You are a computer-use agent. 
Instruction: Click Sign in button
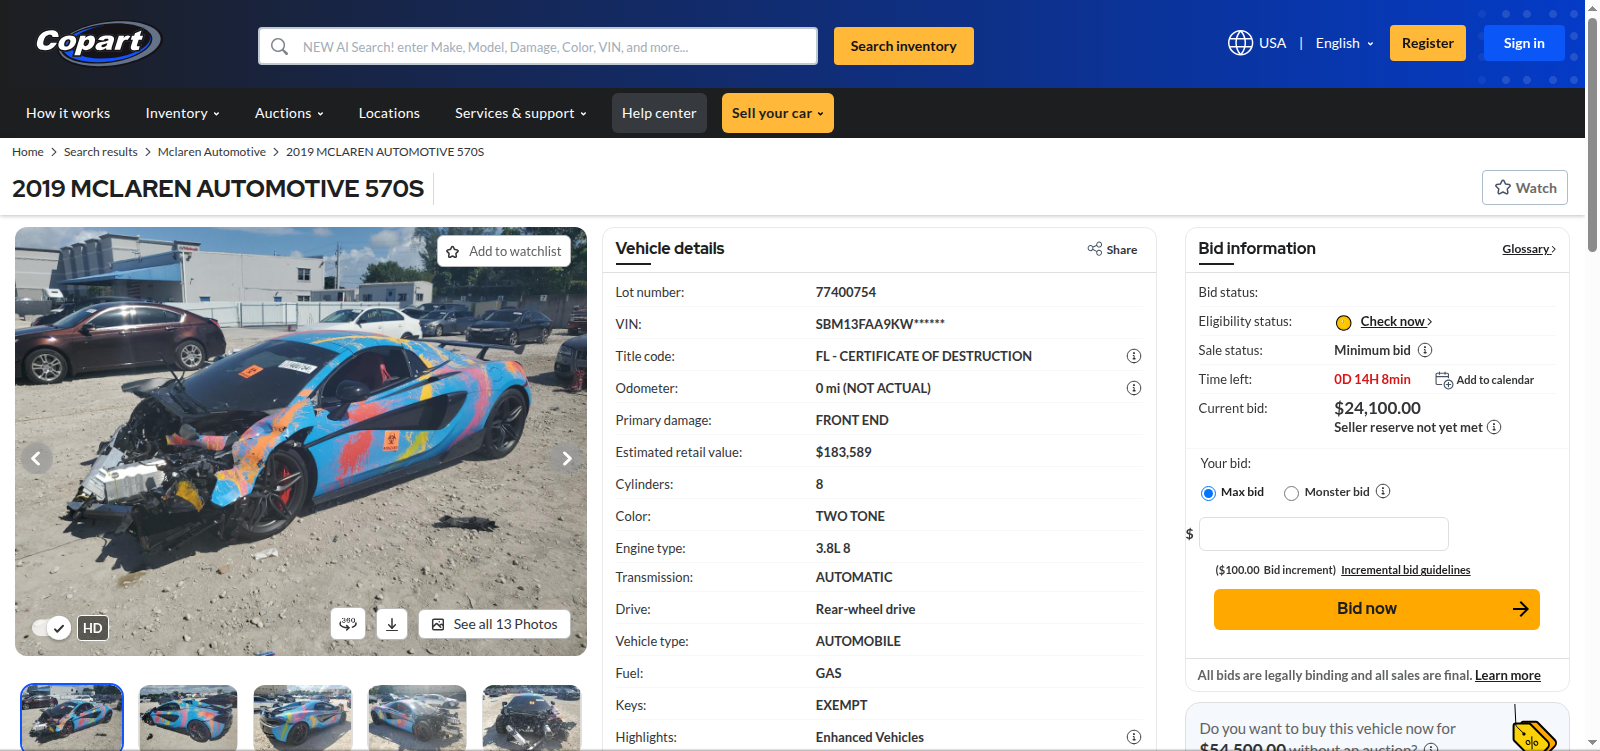(x=1524, y=43)
